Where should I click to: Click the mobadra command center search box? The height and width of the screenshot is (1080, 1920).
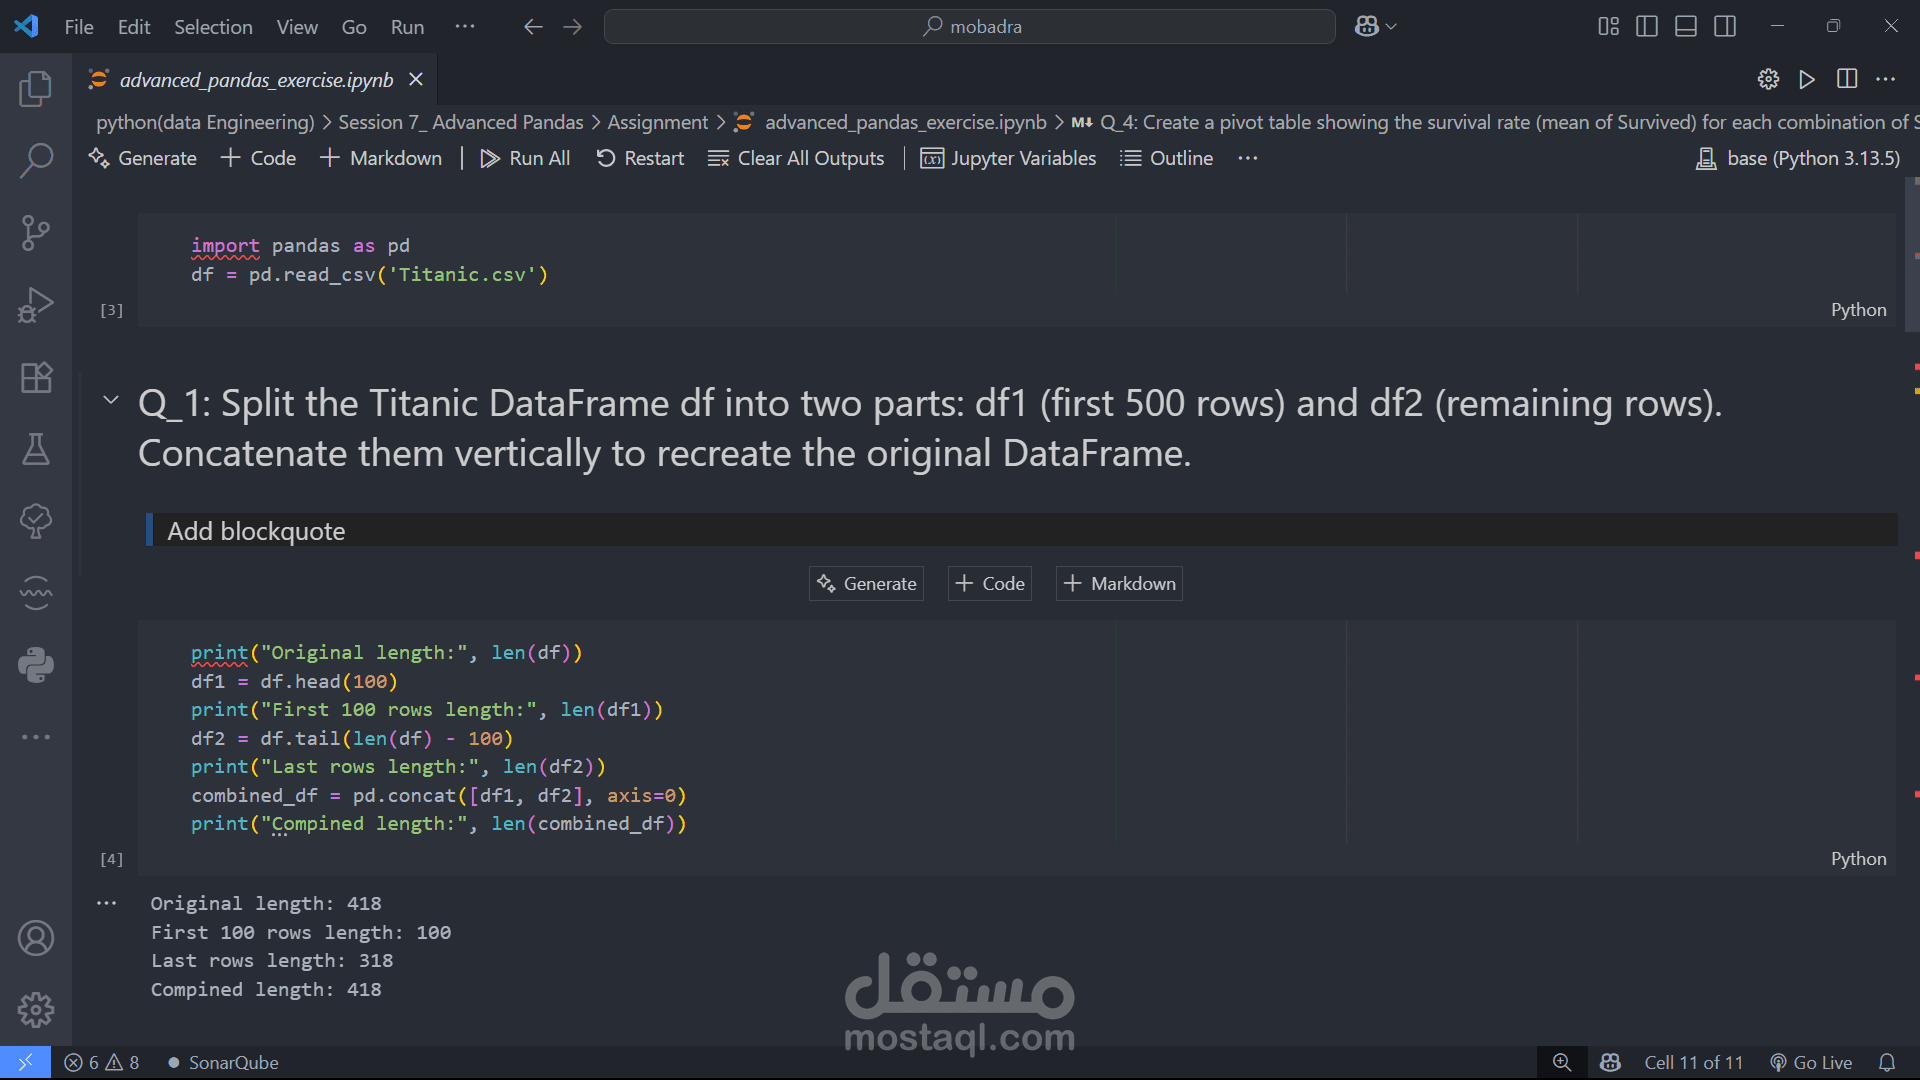point(969,27)
